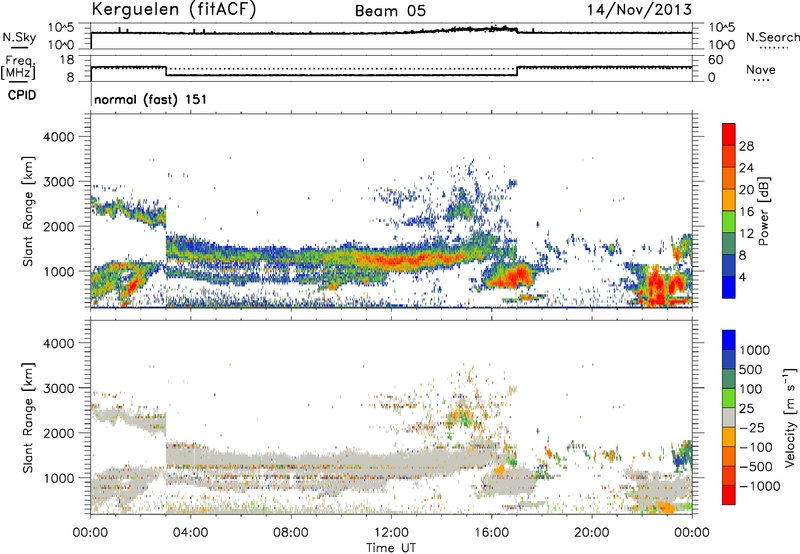Click the "Slant Range [km]" label of power panel
Viewport: 800px width, 554px height.
tap(28, 211)
